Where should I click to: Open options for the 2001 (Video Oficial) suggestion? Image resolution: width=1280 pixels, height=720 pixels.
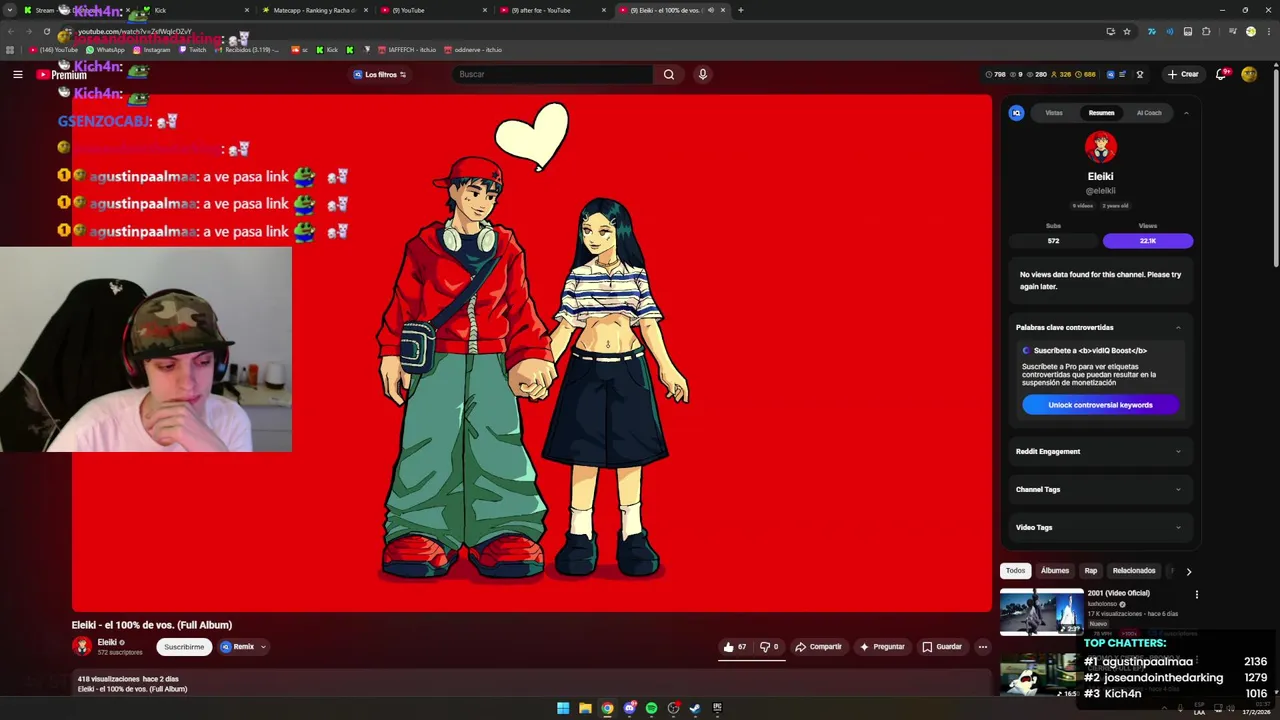coord(1196,594)
